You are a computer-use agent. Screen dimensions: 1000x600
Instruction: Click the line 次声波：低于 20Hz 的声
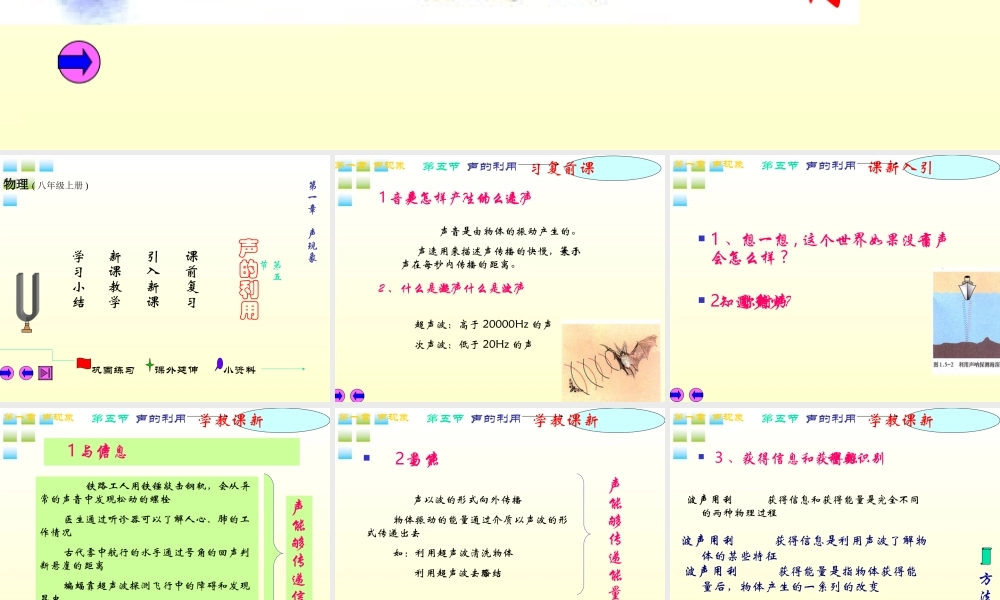coord(473,344)
